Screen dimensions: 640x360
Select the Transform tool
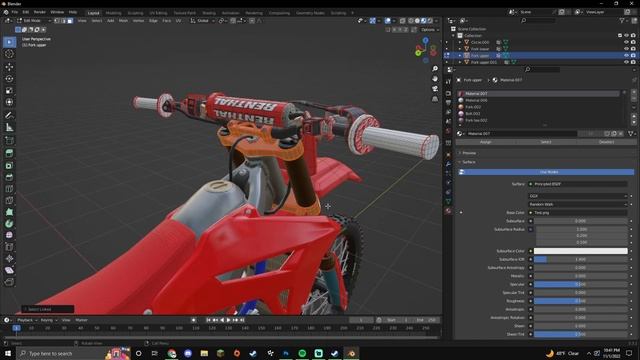click(x=9, y=102)
